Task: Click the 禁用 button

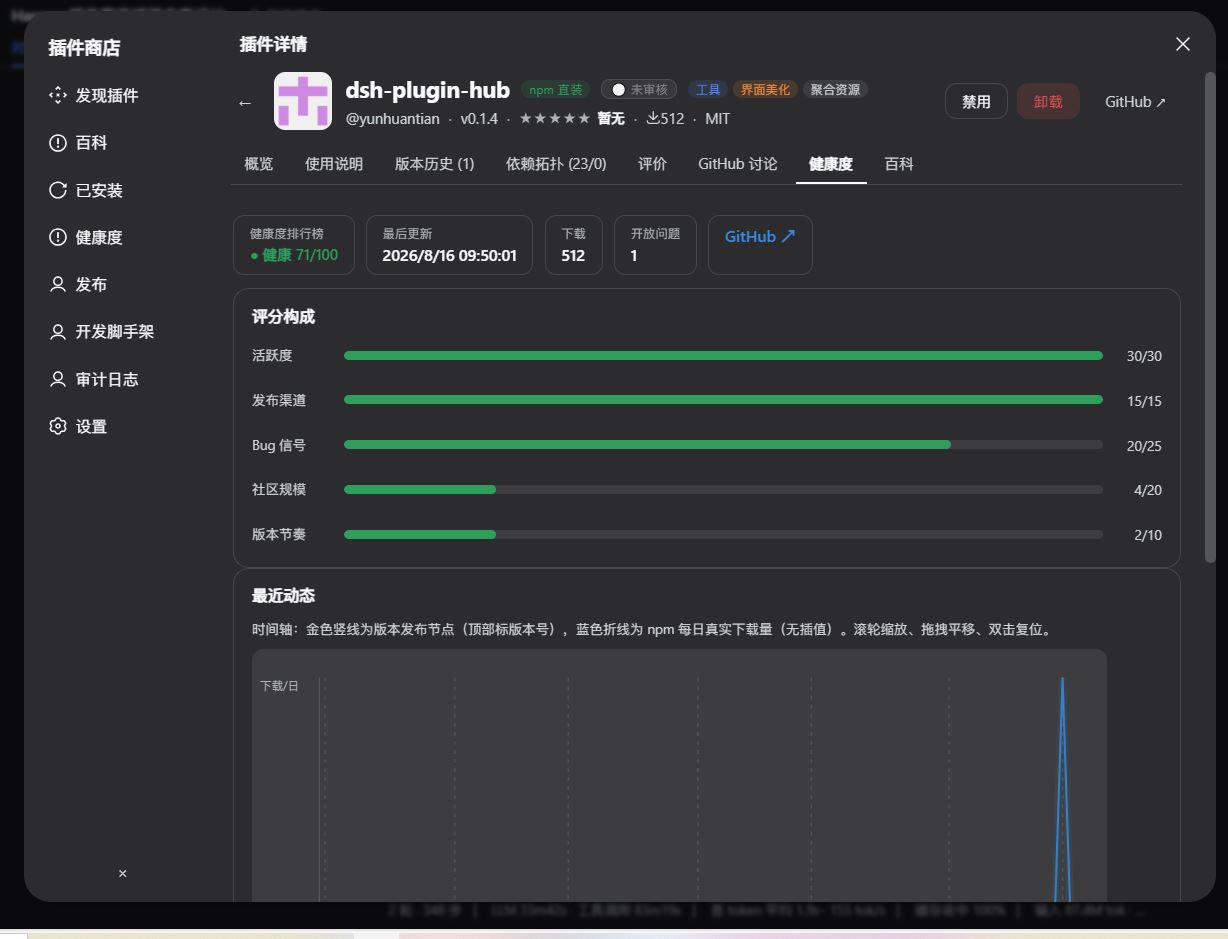Action: (x=976, y=102)
